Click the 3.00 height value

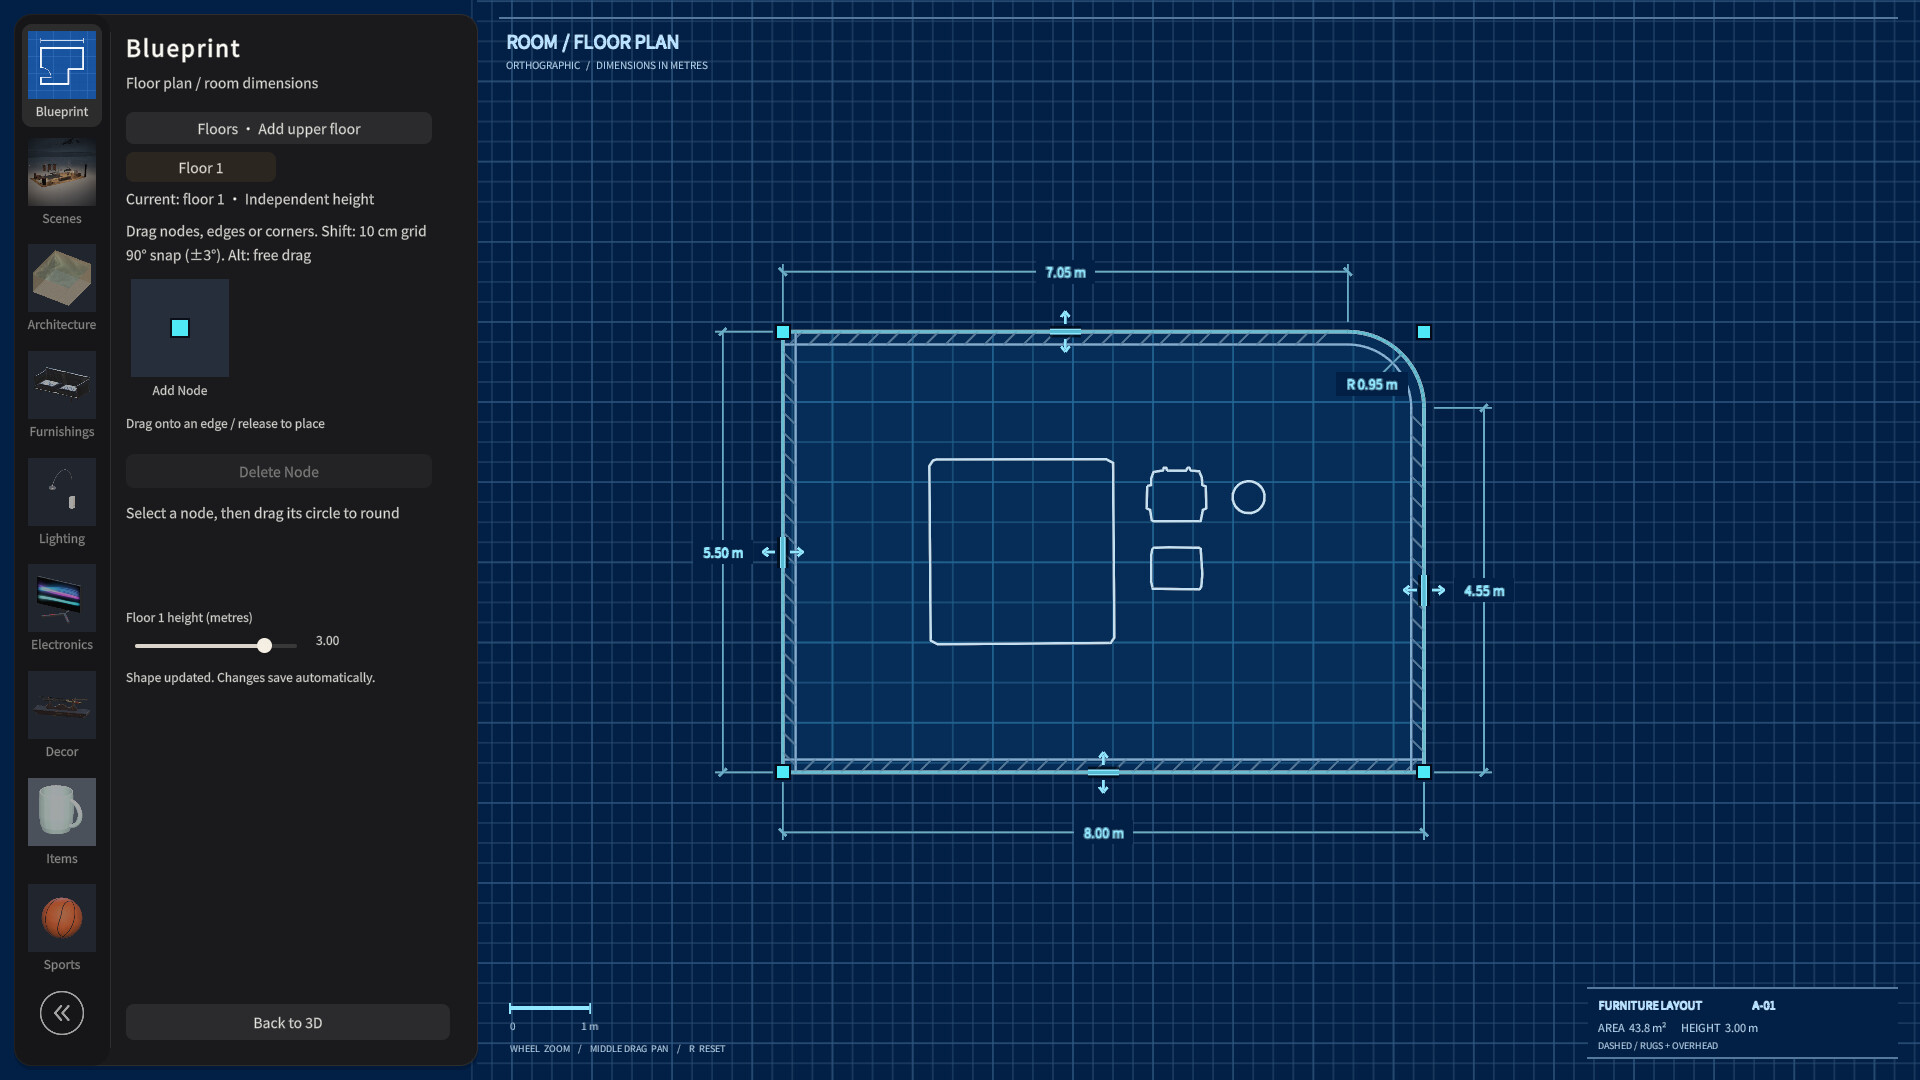(327, 641)
